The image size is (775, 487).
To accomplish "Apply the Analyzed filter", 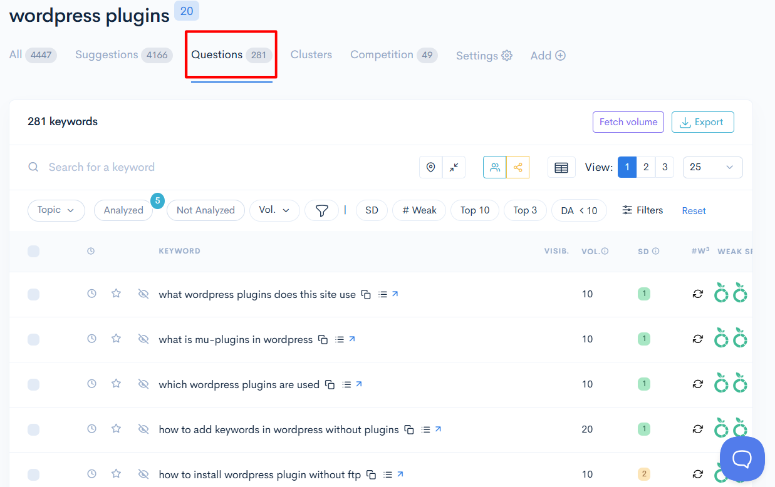I will coord(124,210).
